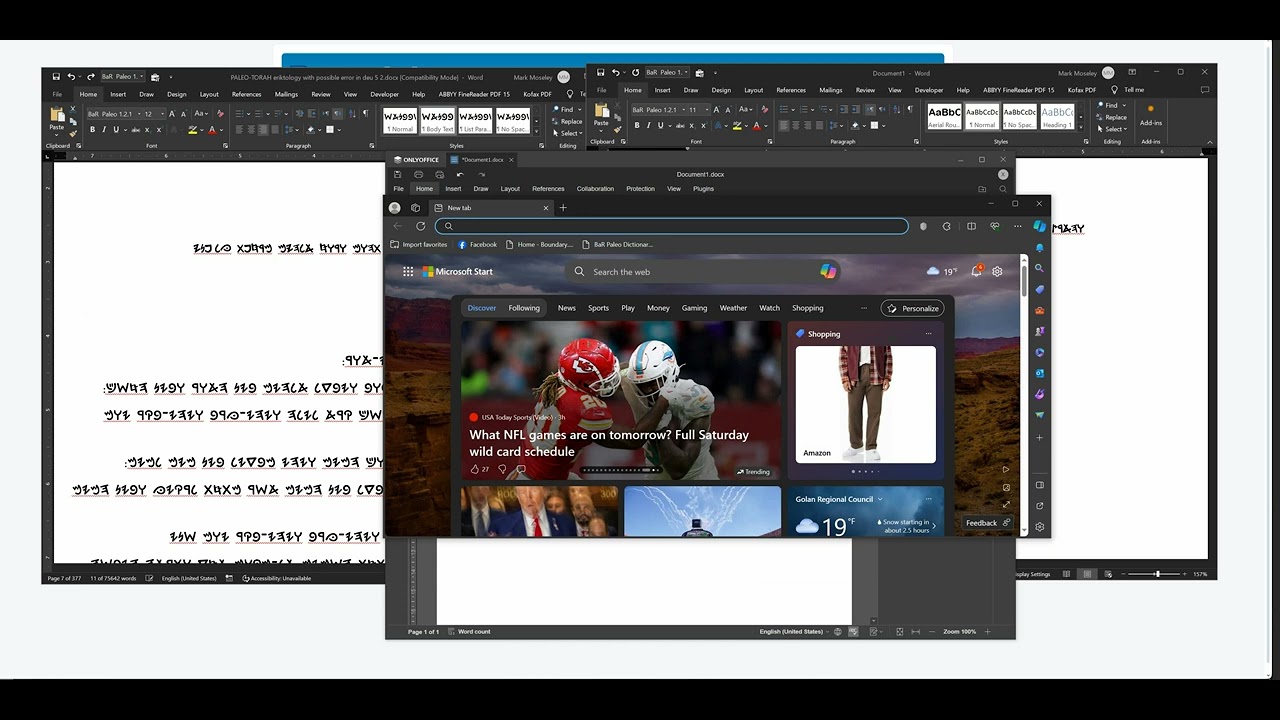Open Microsoft Start page settings gear

point(997,271)
